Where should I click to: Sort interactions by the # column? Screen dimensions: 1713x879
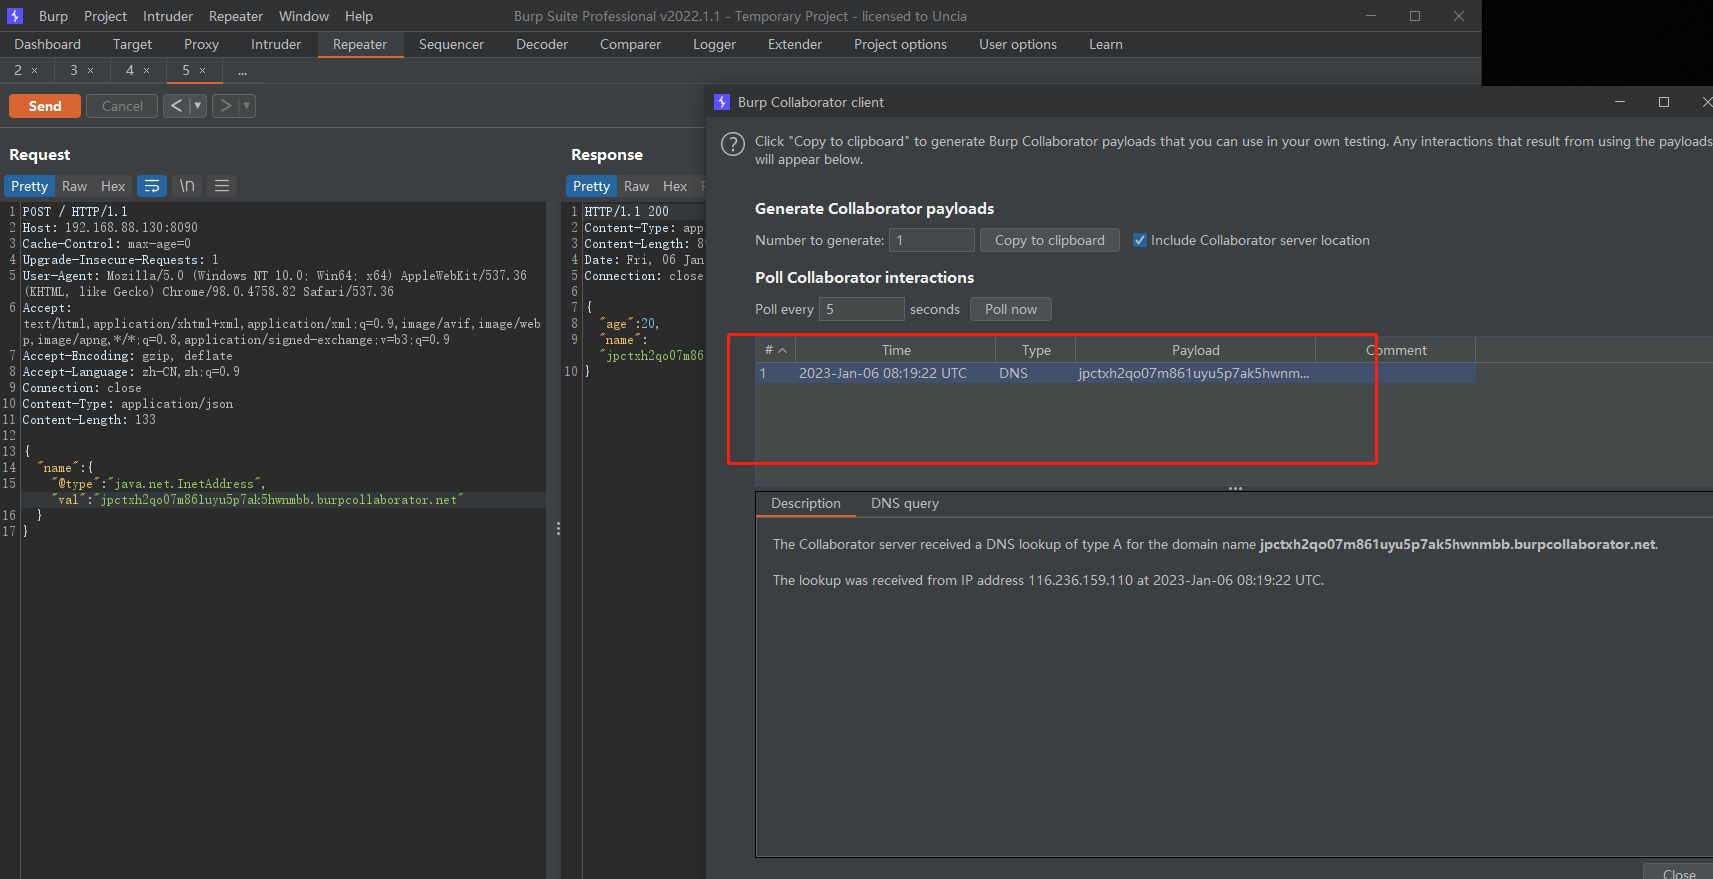[775, 350]
